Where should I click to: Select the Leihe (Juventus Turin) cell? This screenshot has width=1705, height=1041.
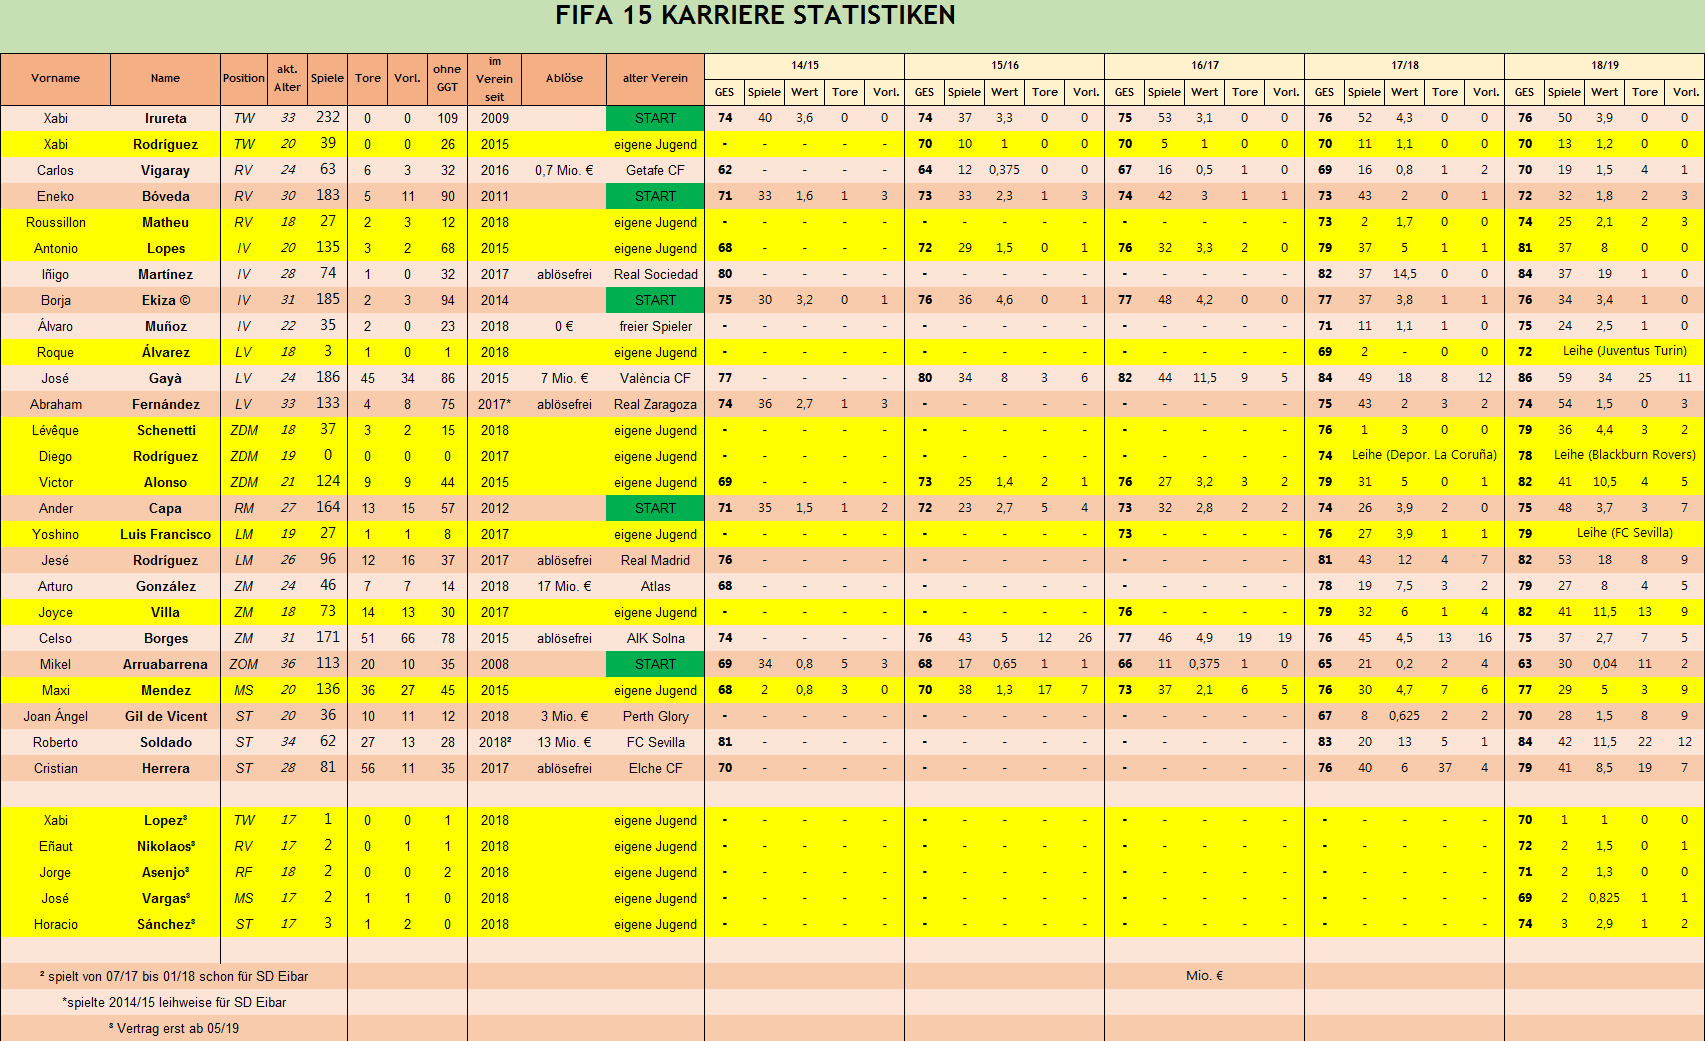click(1624, 351)
